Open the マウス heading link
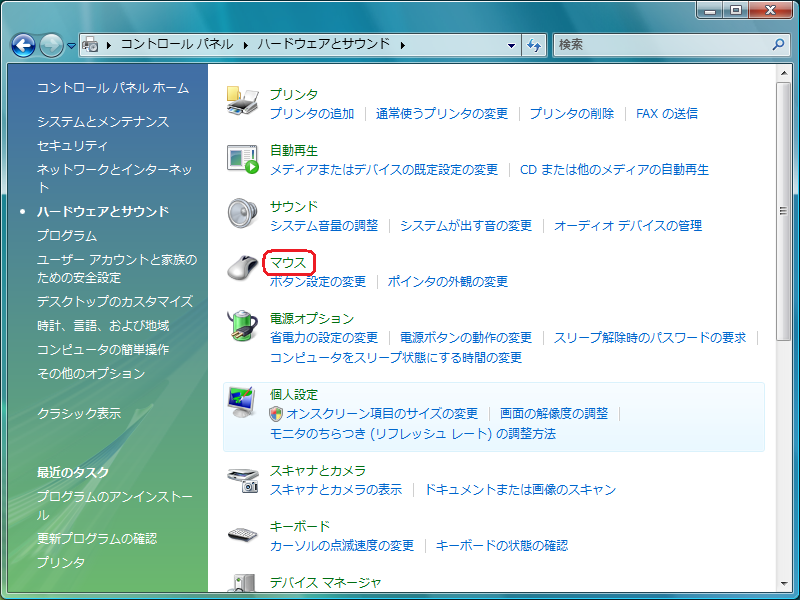 point(288,263)
